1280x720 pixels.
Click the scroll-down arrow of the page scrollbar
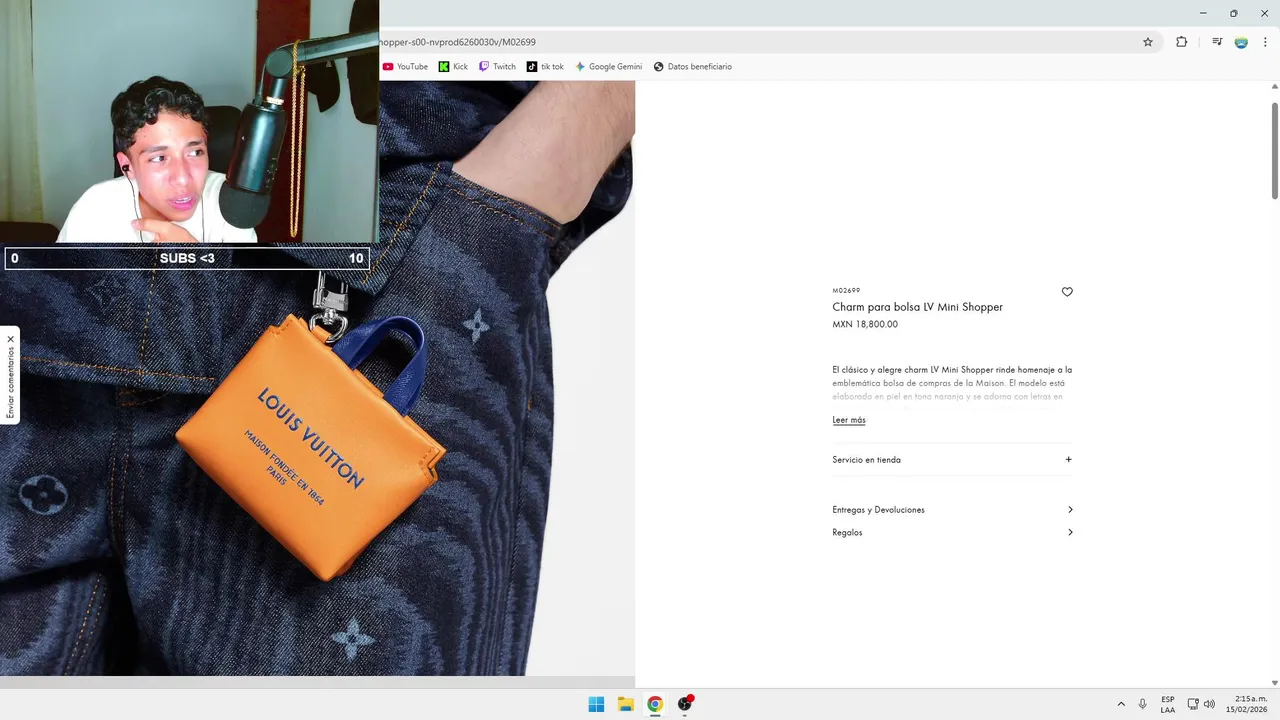coord(1275,683)
